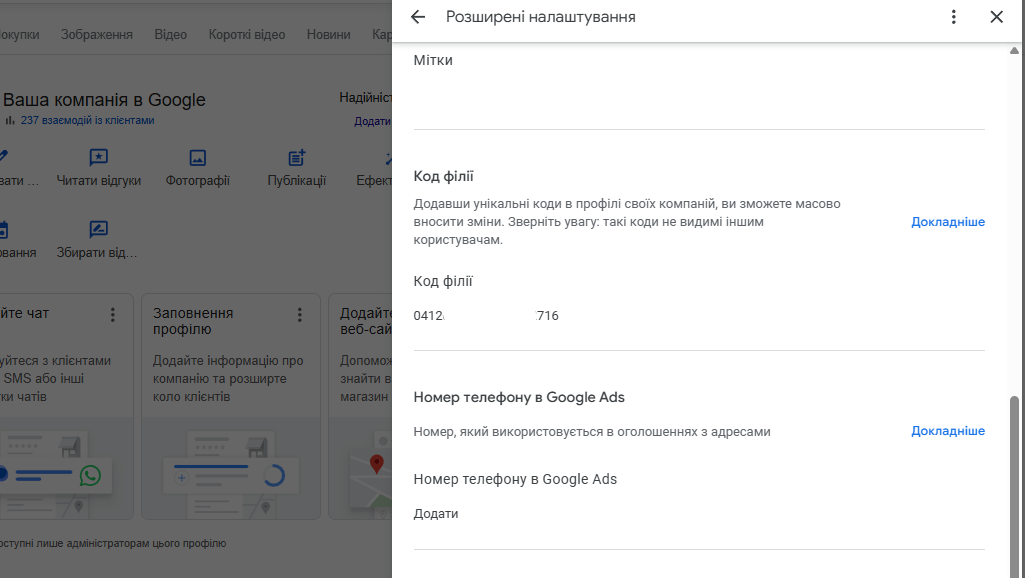Edit the Код філії value field
This screenshot has width=1025, height=578.
point(486,316)
